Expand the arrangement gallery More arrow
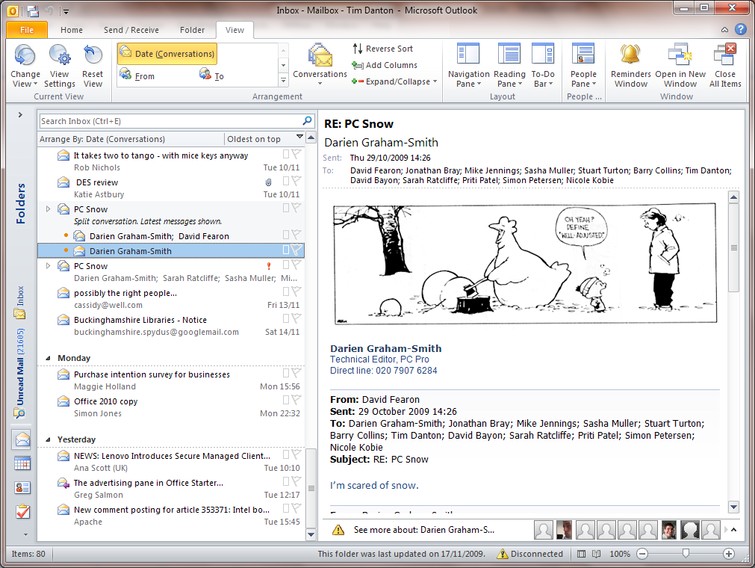This screenshot has height=568, width=755. click(283, 80)
